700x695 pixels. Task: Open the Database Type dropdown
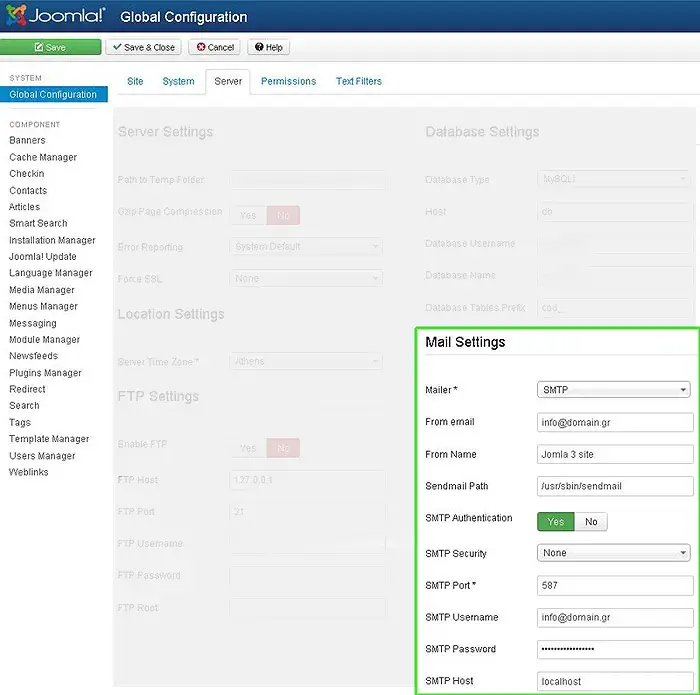click(x=613, y=179)
